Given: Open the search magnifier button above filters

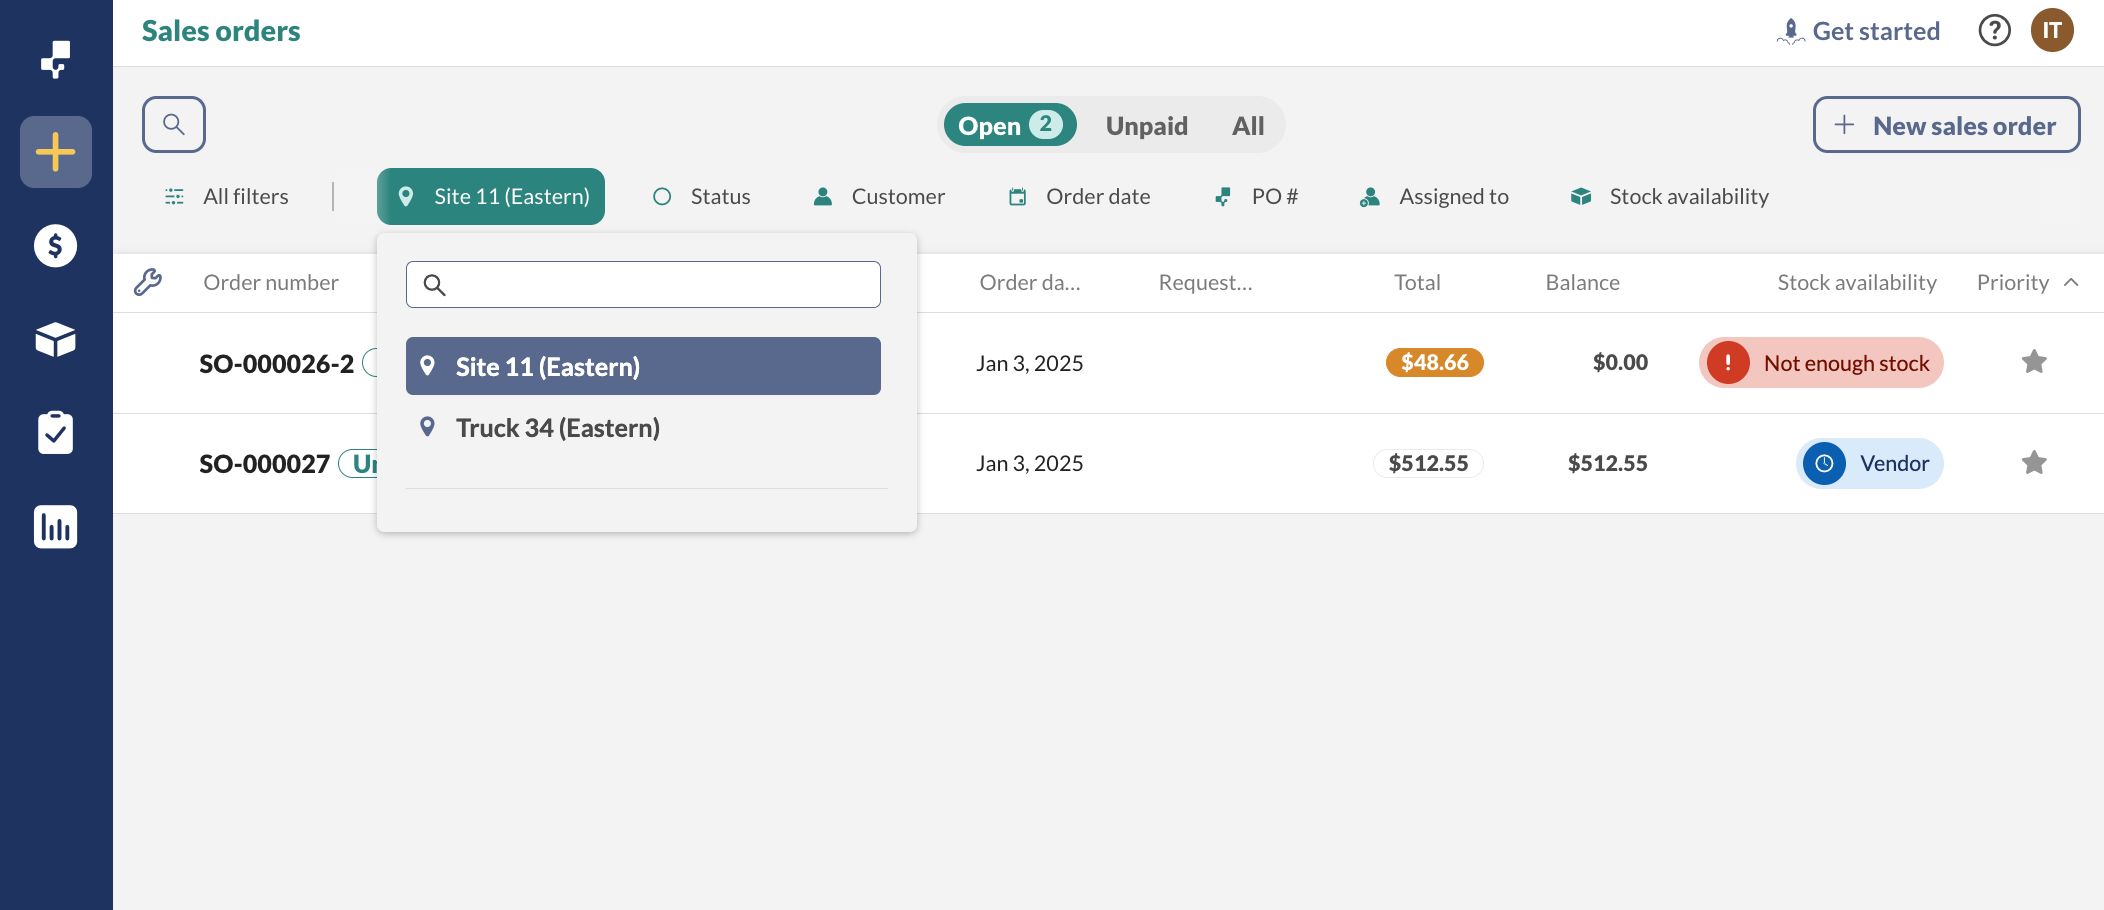Looking at the screenshot, I should [174, 125].
